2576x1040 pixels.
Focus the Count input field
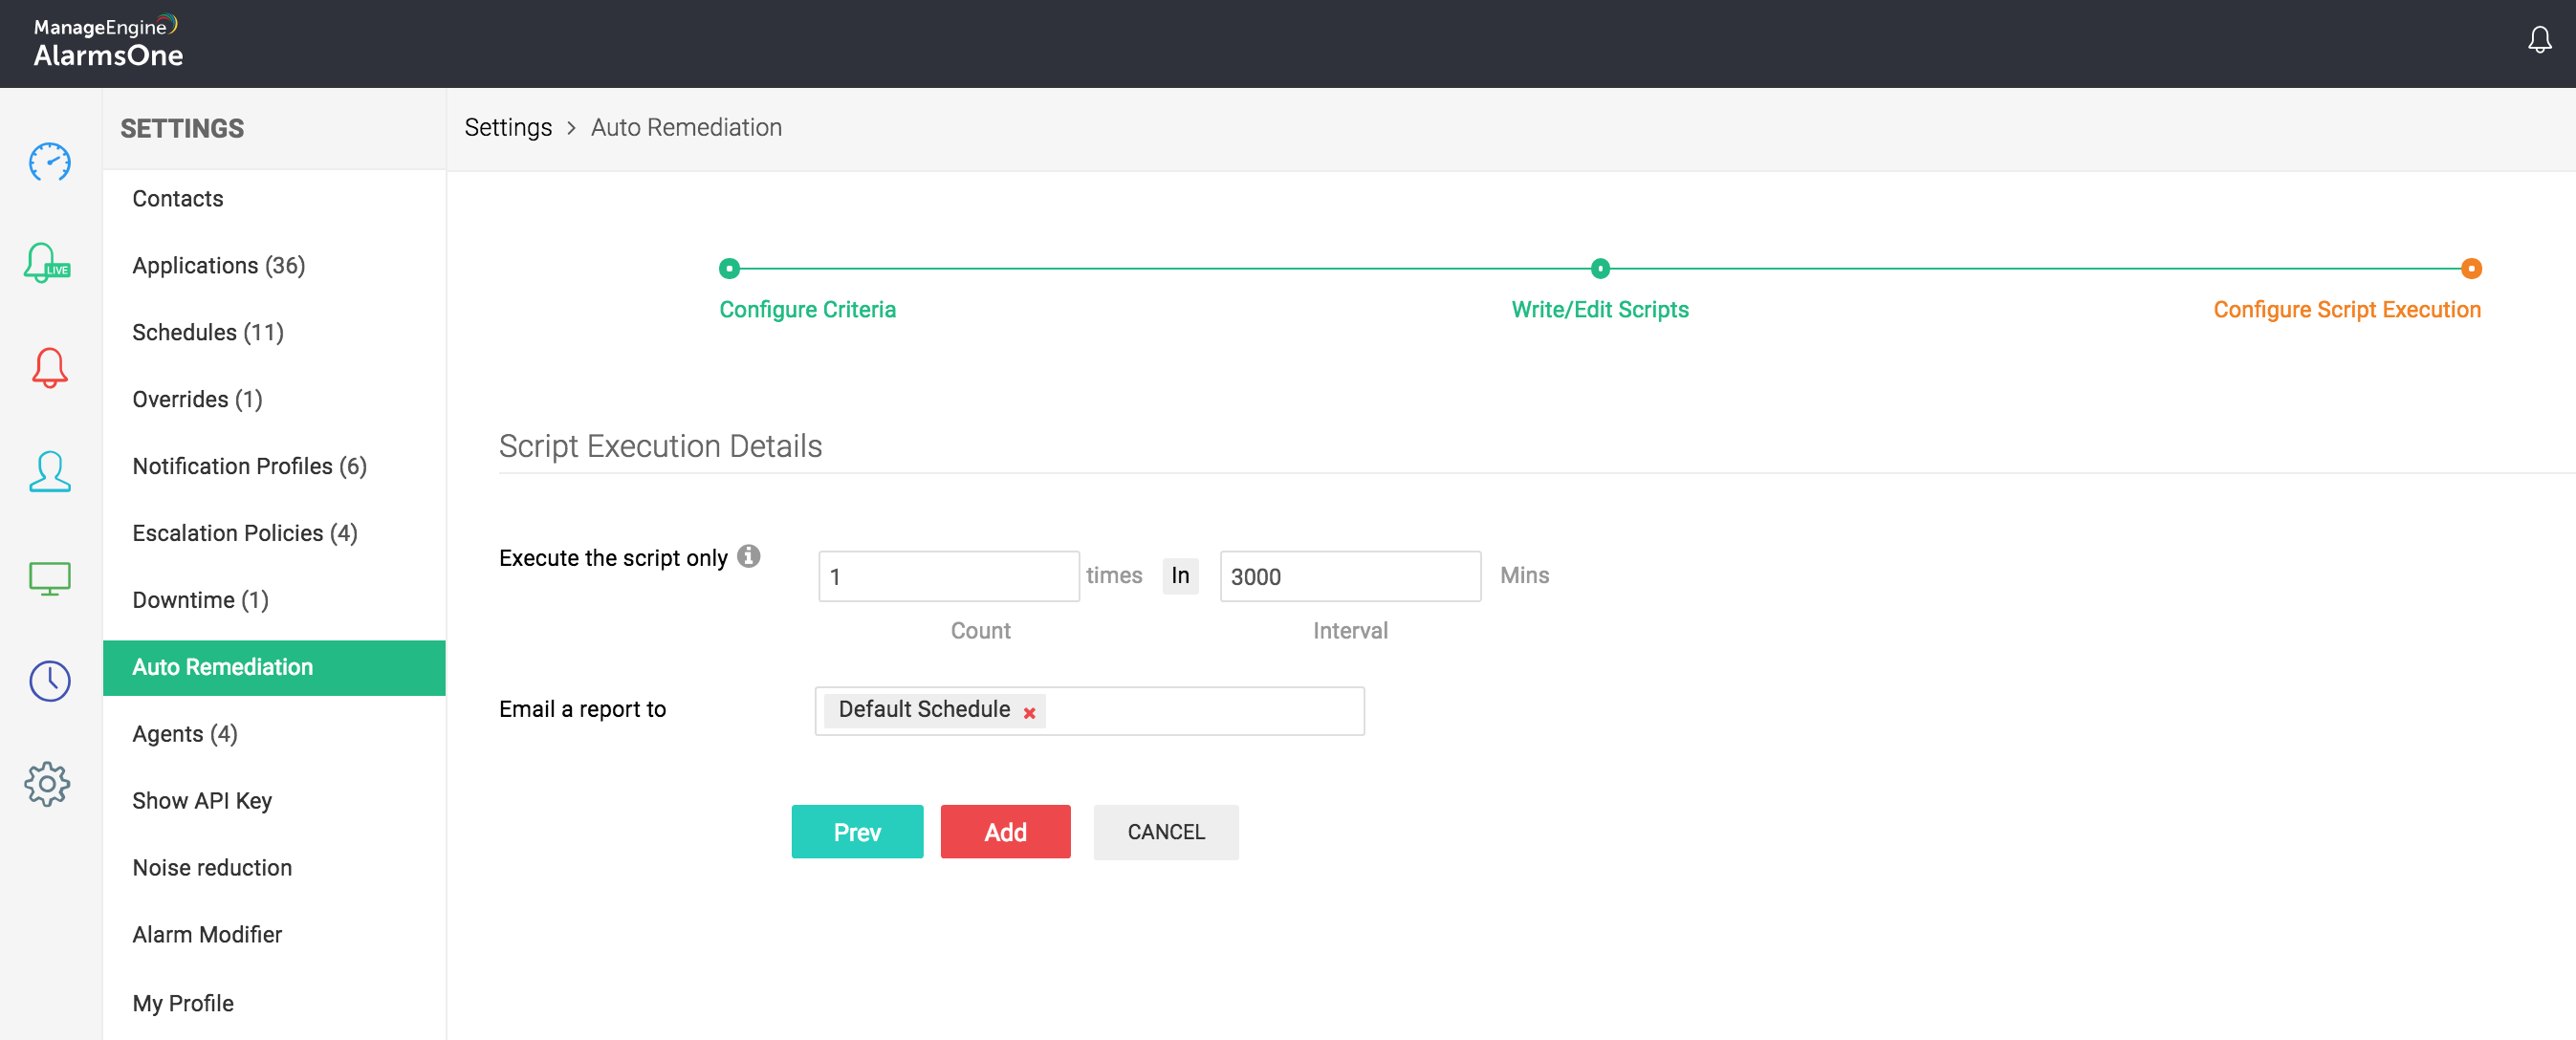[x=948, y=577]
